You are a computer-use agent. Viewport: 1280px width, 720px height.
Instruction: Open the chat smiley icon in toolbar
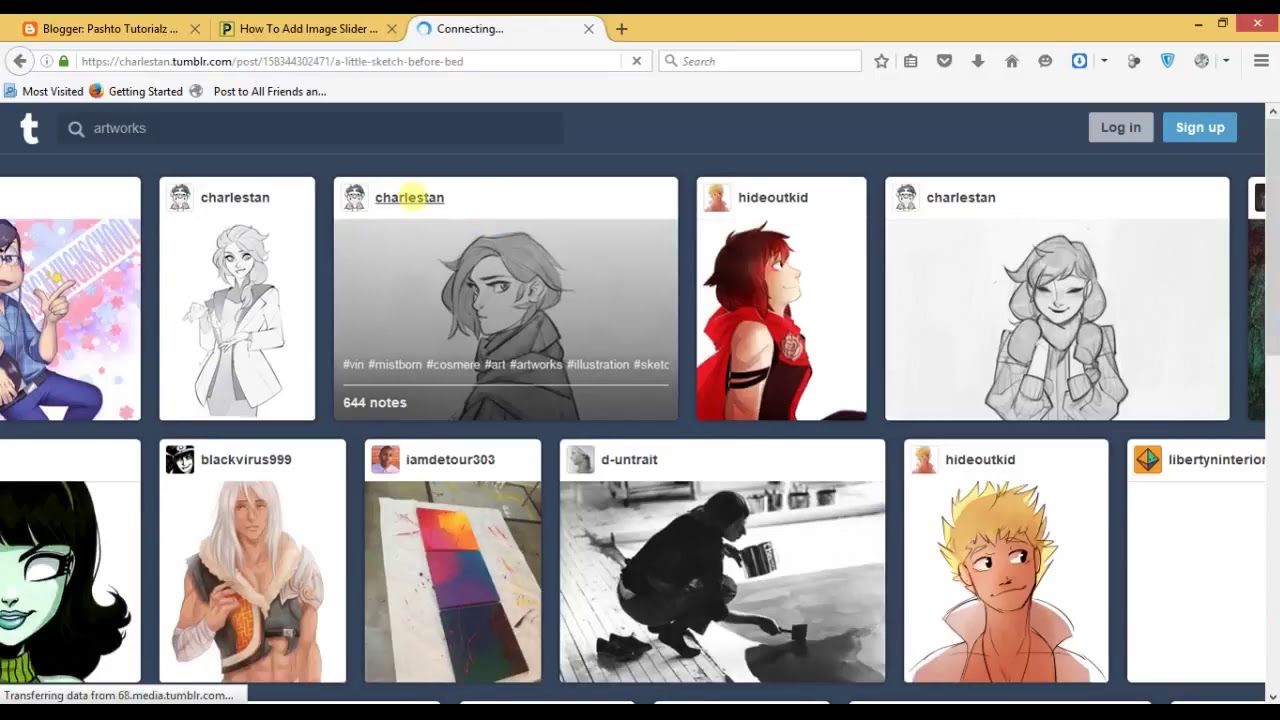pos(1045,61)
